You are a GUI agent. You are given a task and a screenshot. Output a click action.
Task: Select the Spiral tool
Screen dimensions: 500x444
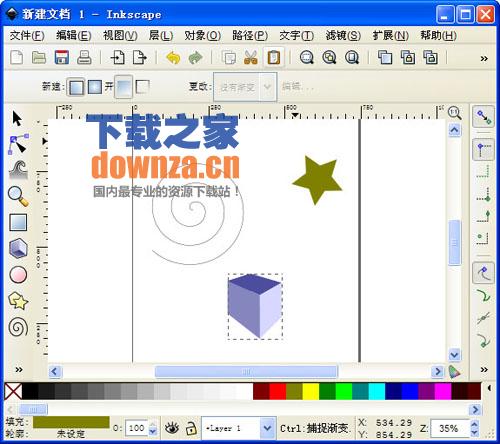(x=18, y=327)
